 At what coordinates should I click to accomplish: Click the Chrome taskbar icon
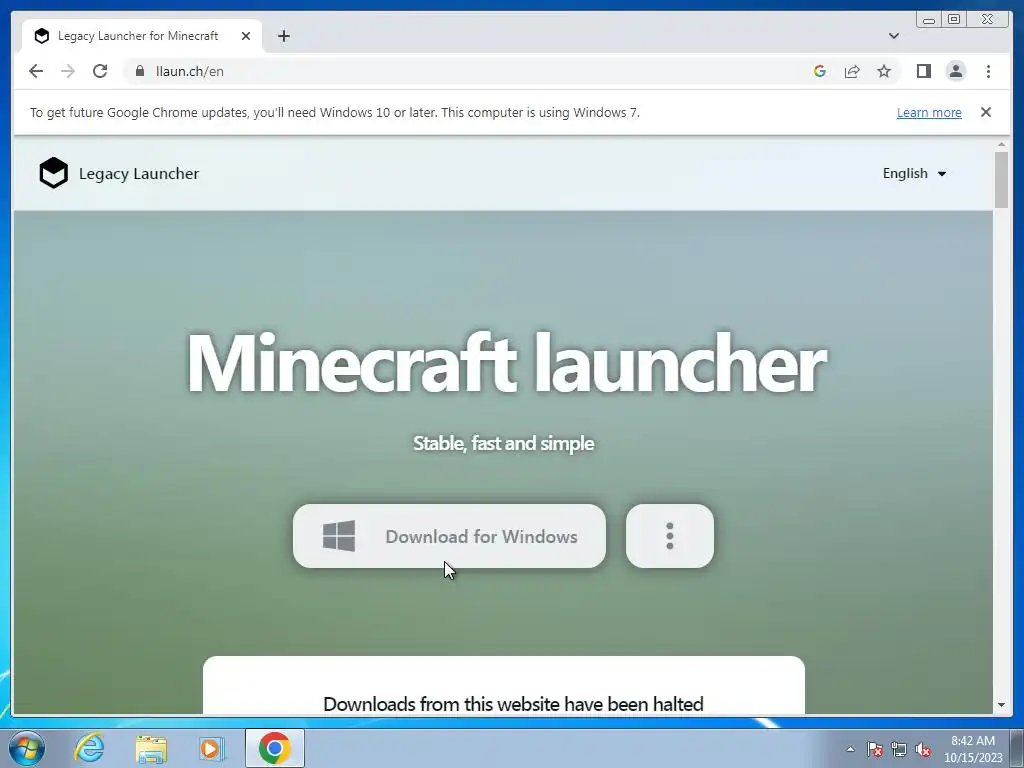pyautogui.click(x=274, y=748)
